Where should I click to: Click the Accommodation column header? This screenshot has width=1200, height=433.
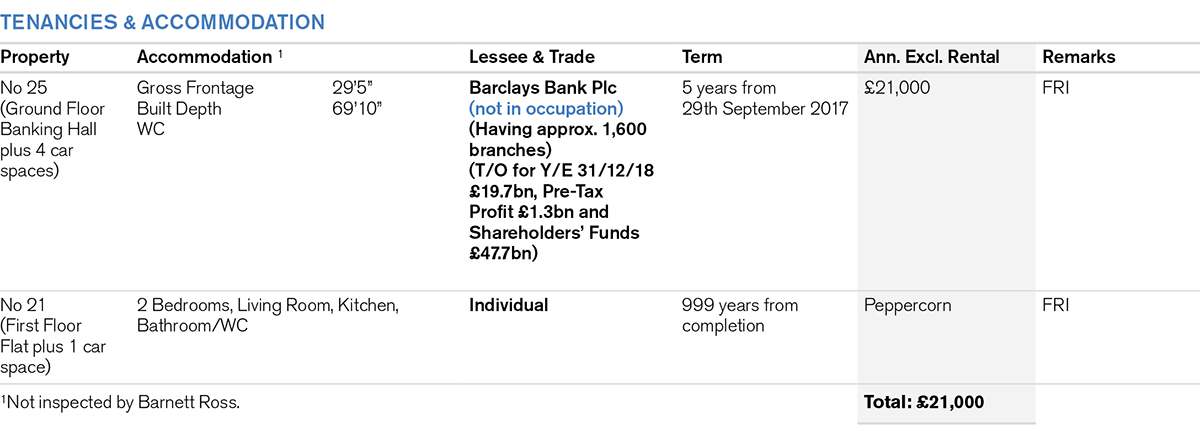(204, 57)
